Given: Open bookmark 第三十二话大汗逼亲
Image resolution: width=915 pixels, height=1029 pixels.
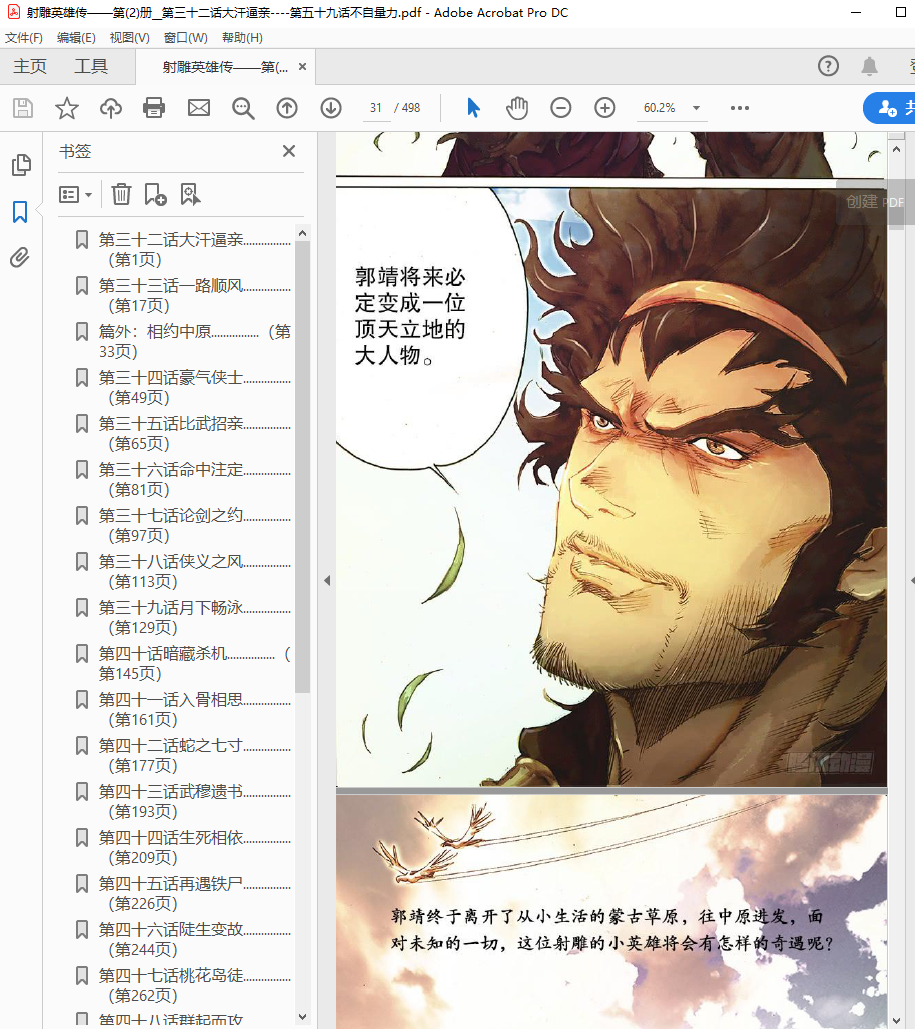Looking at the screenshot, I should [194, 249].
